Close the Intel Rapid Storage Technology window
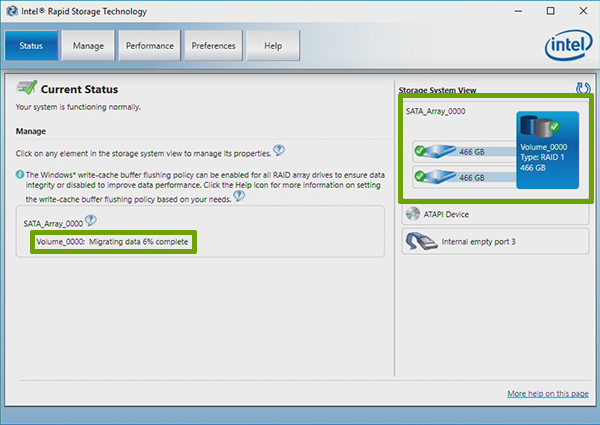Screen dimensions: 600x425 [x=583, y=11]
